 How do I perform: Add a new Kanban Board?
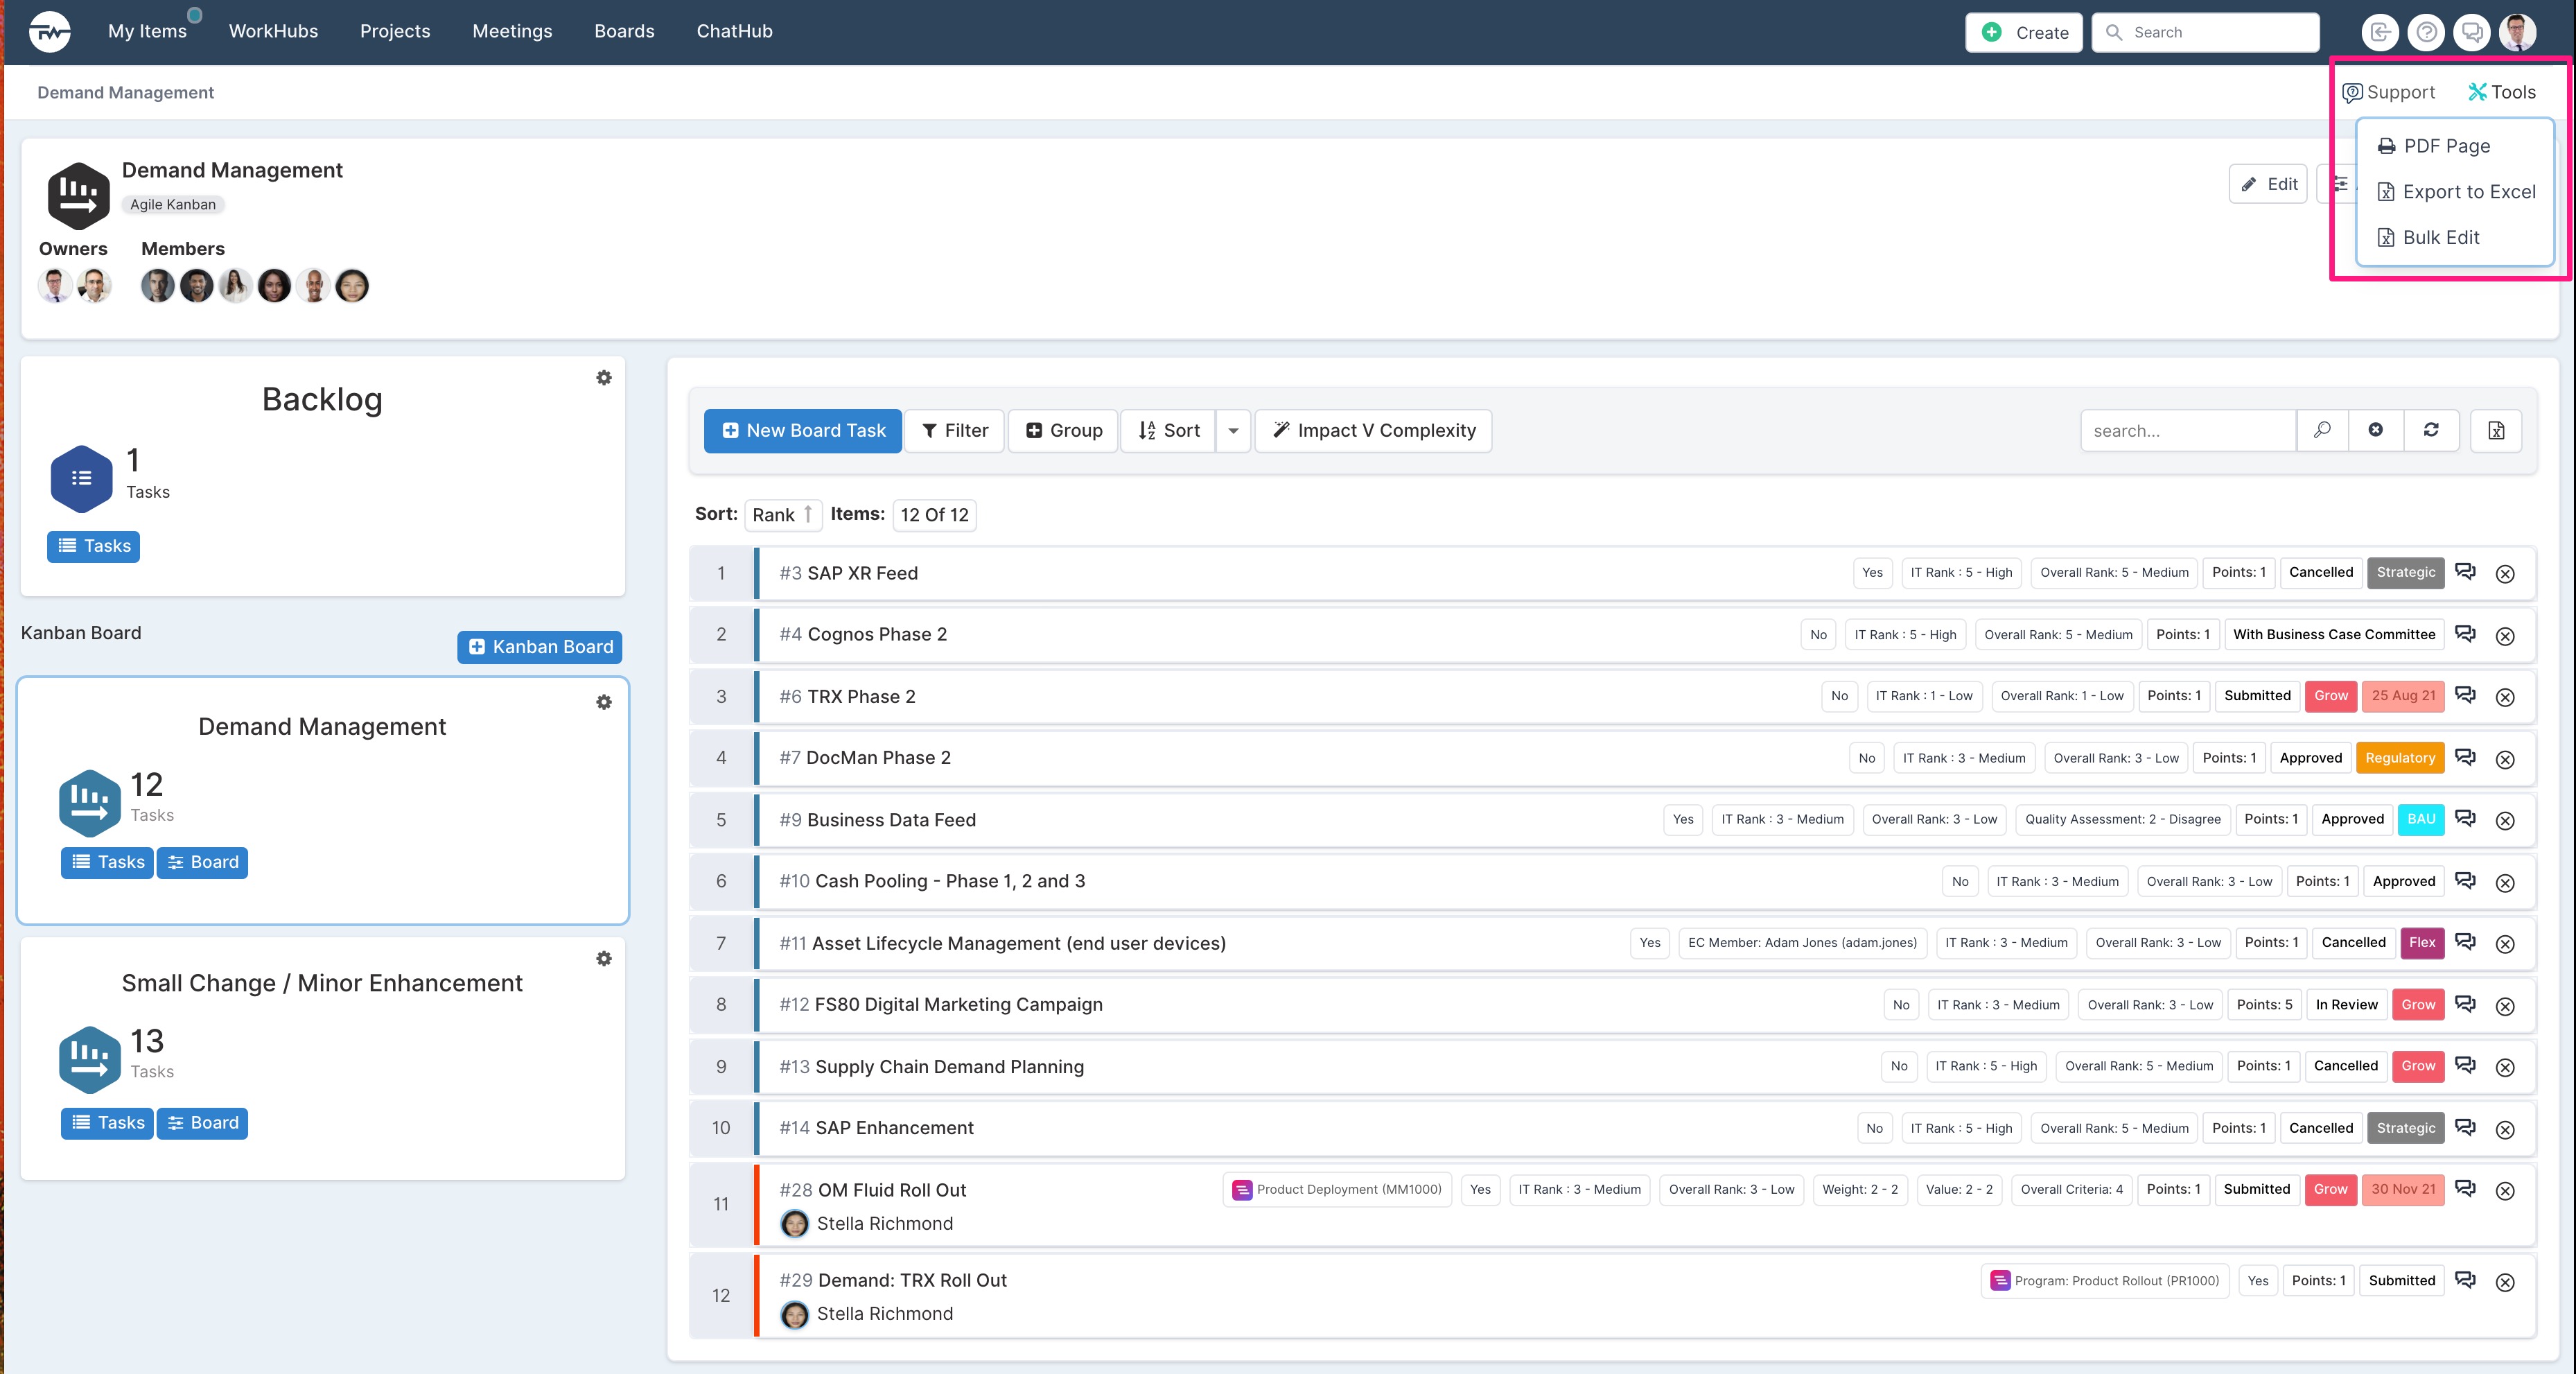pos(540,647)
